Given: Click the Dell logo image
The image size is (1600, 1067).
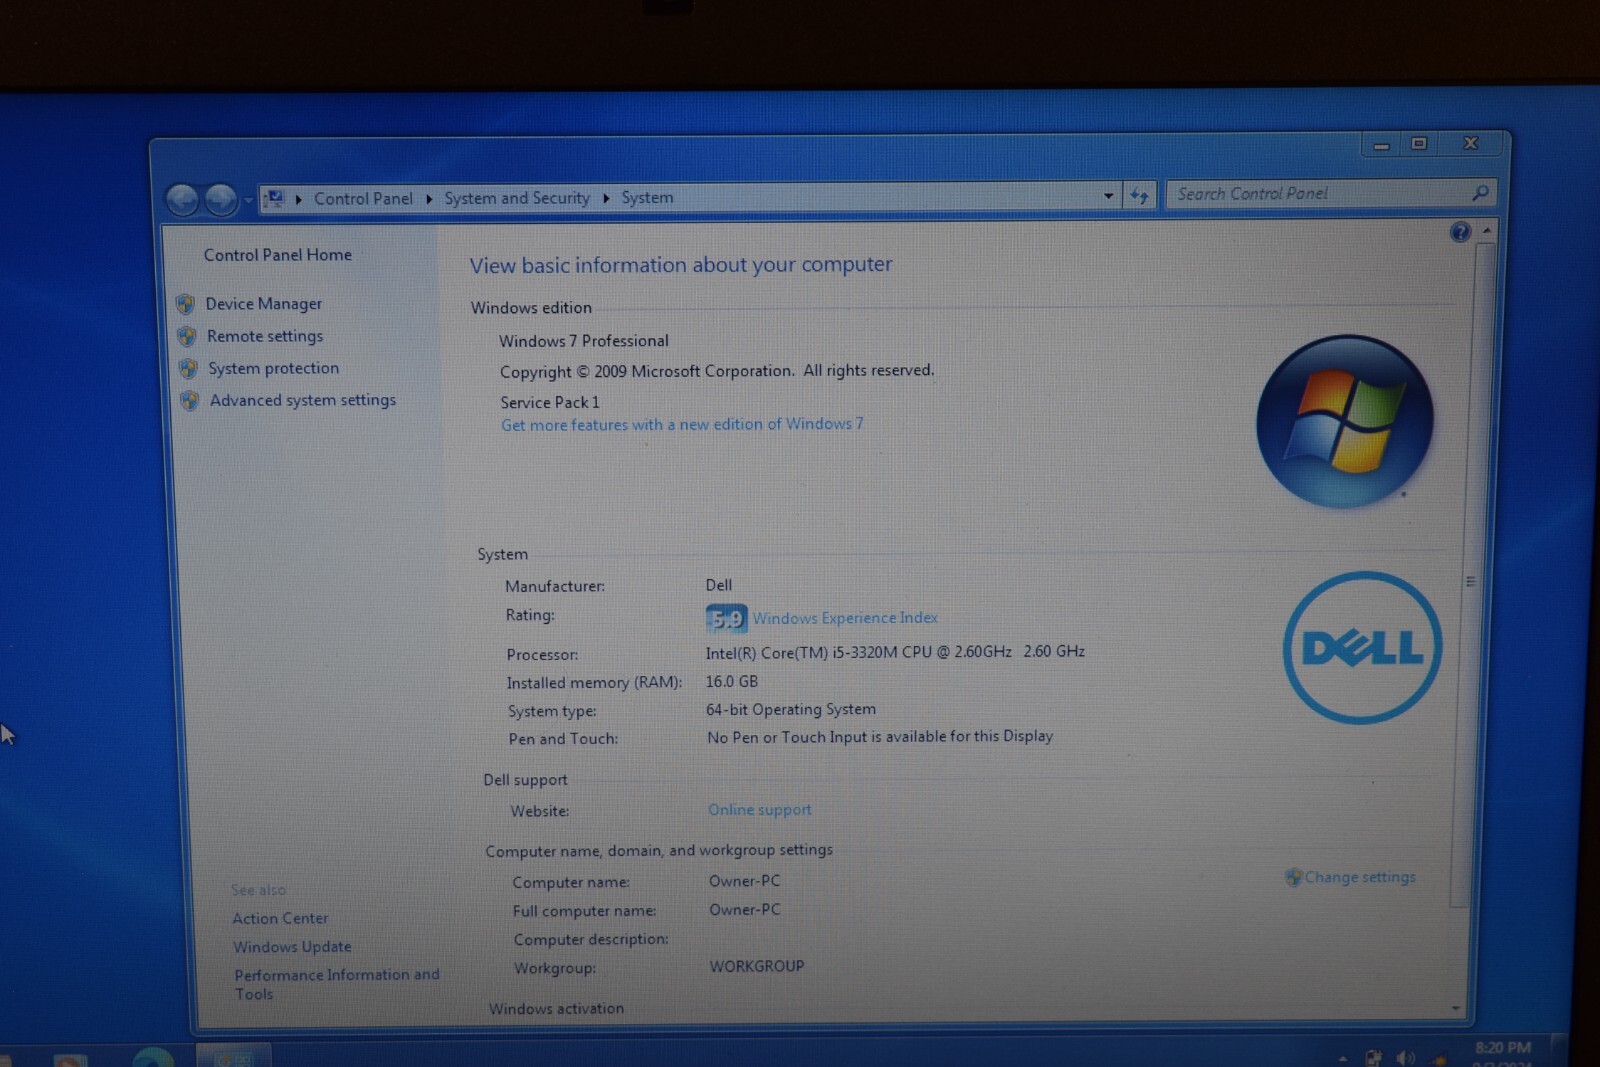Looking at the screenshot, I should coord(1362,647).
